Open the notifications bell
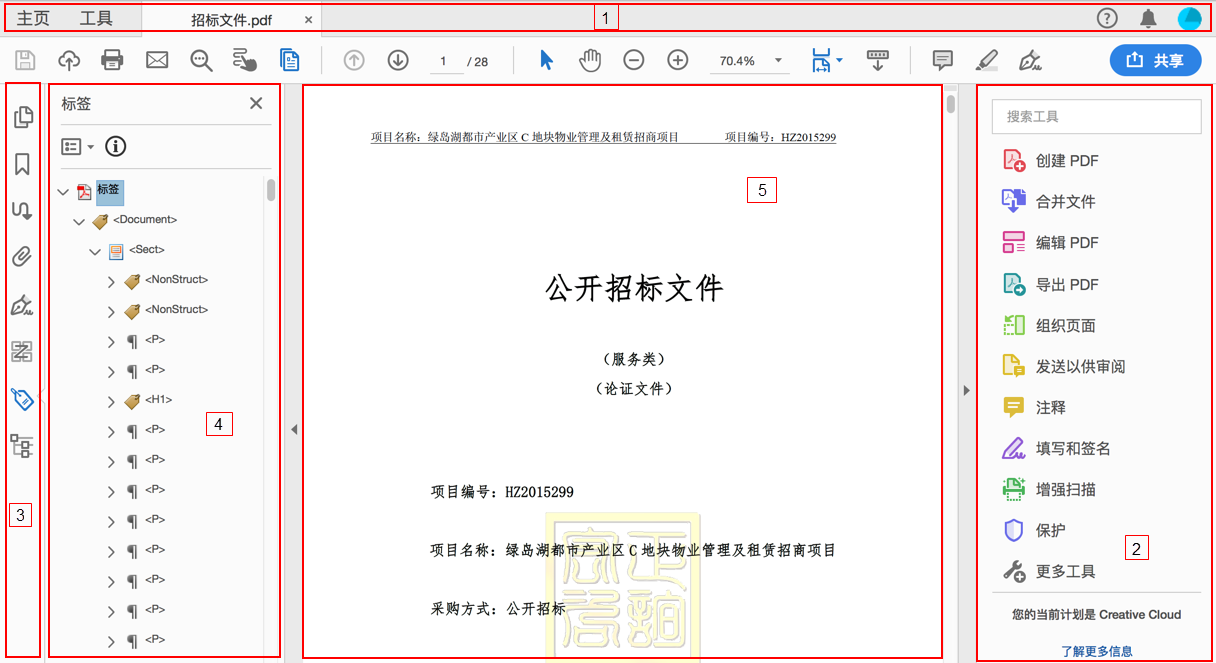Screen dimensions: 1216x663 pyautogui.click(x=1148, y=18)
